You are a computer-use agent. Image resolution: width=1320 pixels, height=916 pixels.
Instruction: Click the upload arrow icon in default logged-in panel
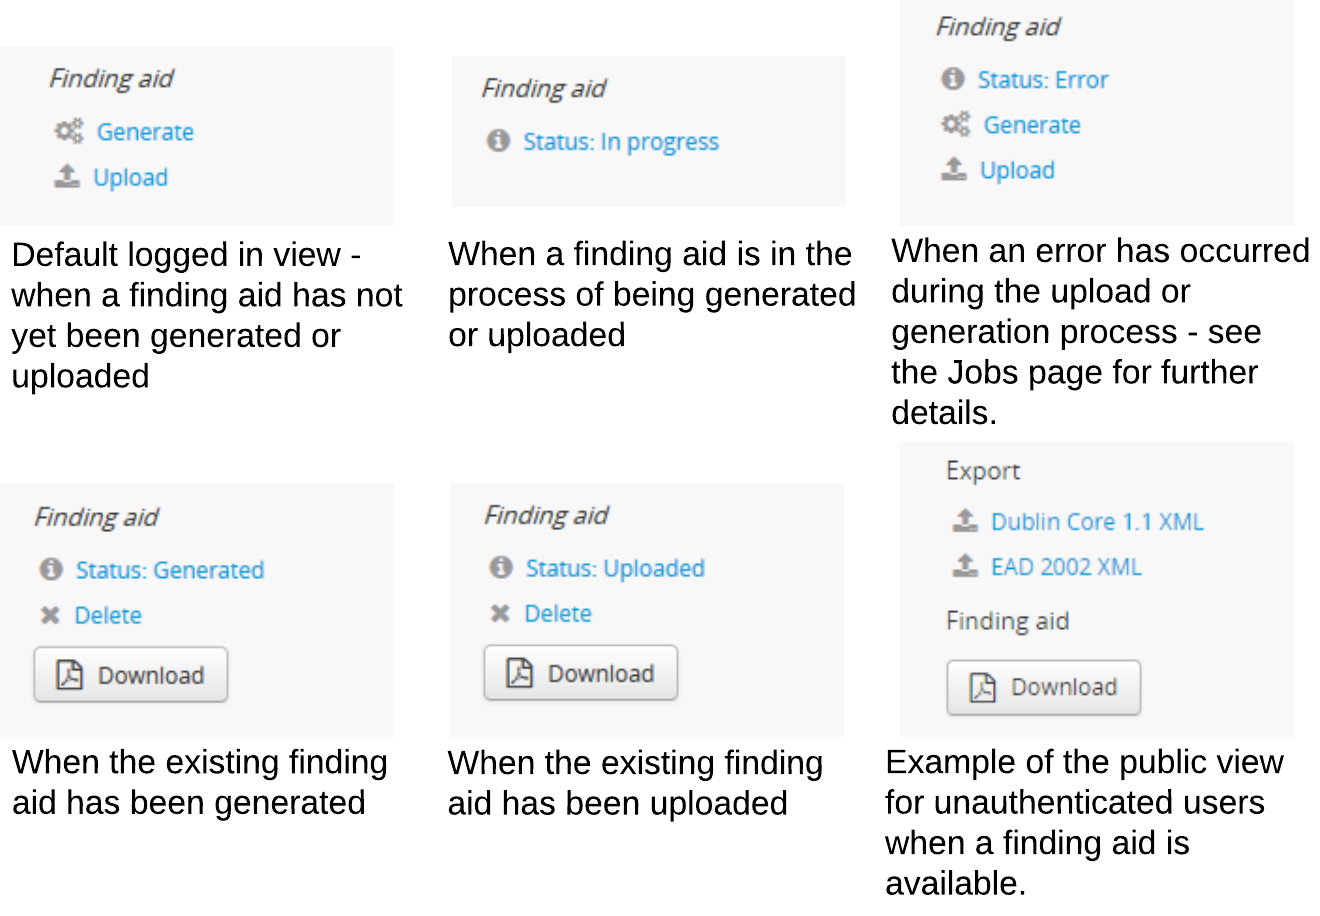(67, 177)
